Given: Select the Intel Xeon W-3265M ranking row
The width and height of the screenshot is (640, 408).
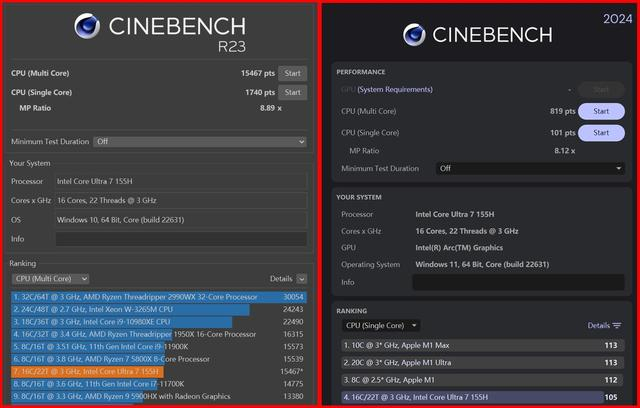Looking at the screenshot, I should click(159, 309).
